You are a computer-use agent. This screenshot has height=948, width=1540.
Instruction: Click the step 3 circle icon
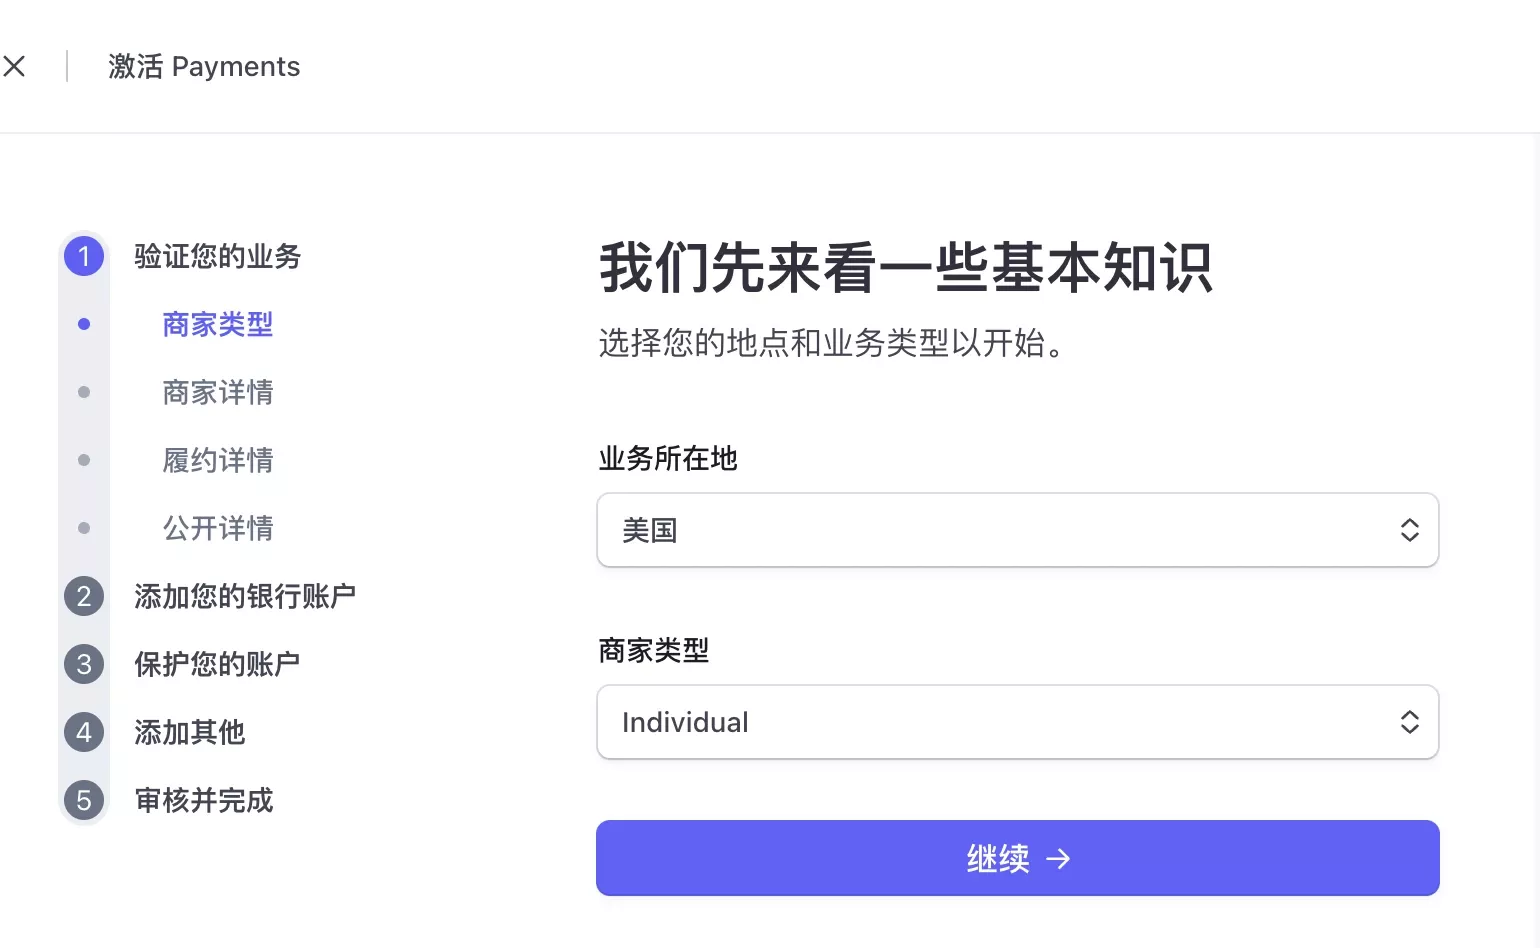[84, 664]
